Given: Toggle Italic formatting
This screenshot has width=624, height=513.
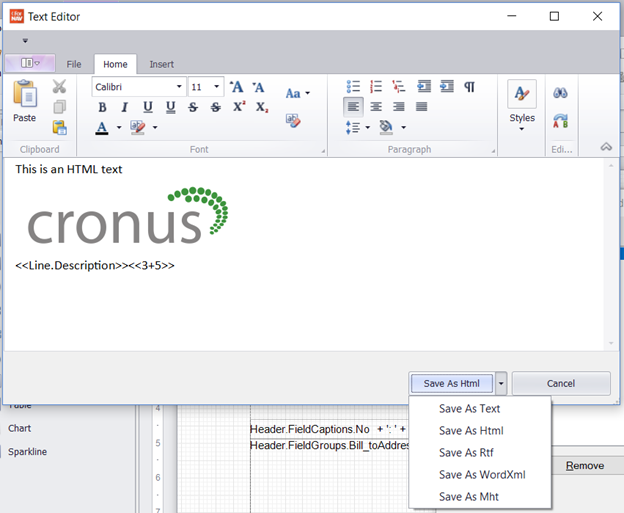Looking at the screenshot, I should pyautogui.click(x=125, y=107).
